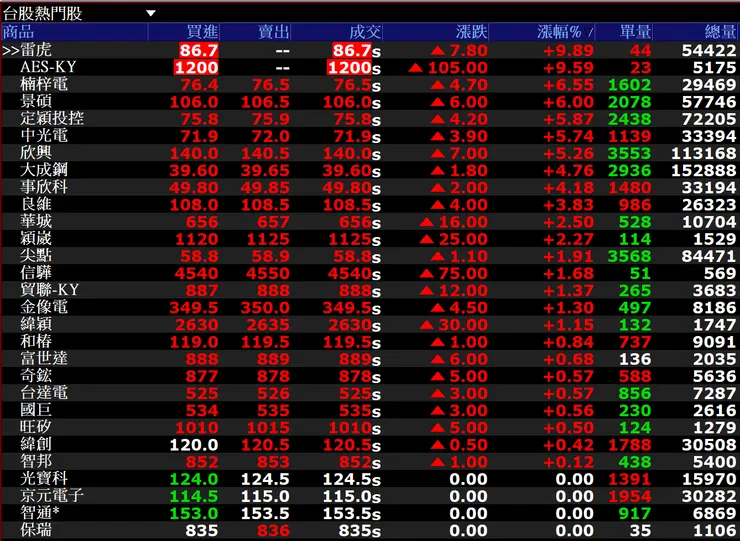Click 欣興 total volume 113168
The height and width of the screenshot is (541, 740).
tap(704, 153)
